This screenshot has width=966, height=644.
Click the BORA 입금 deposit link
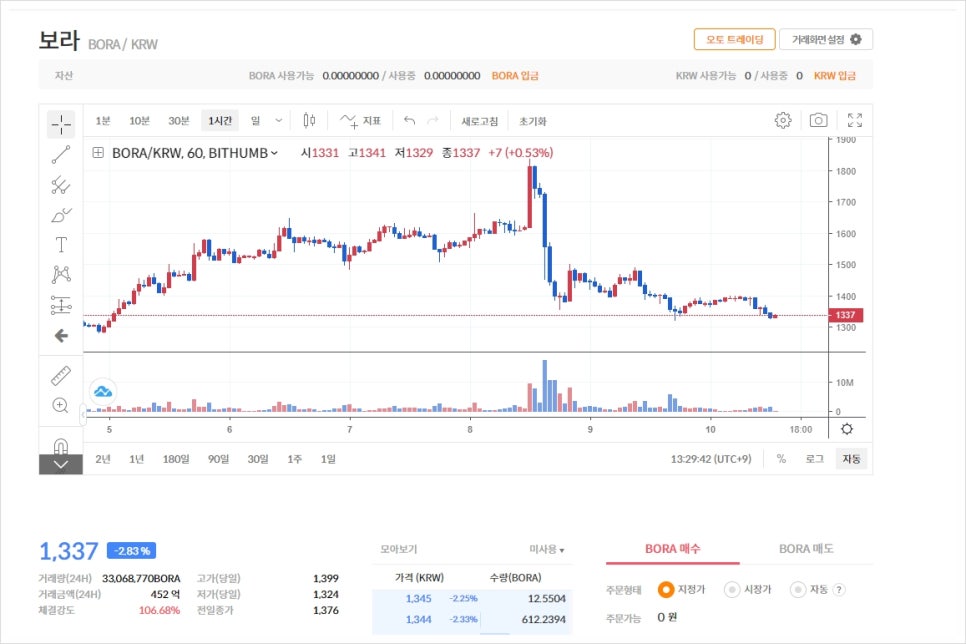pos(515,76)
